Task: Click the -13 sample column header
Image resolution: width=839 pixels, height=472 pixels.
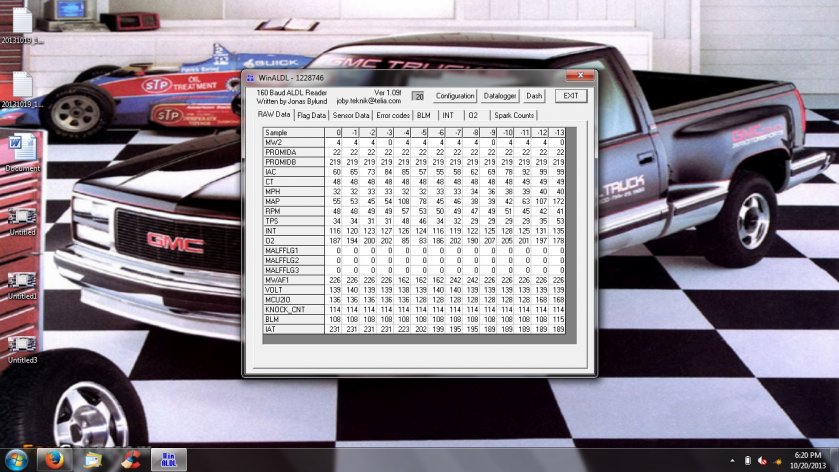Action: (558, 132)
